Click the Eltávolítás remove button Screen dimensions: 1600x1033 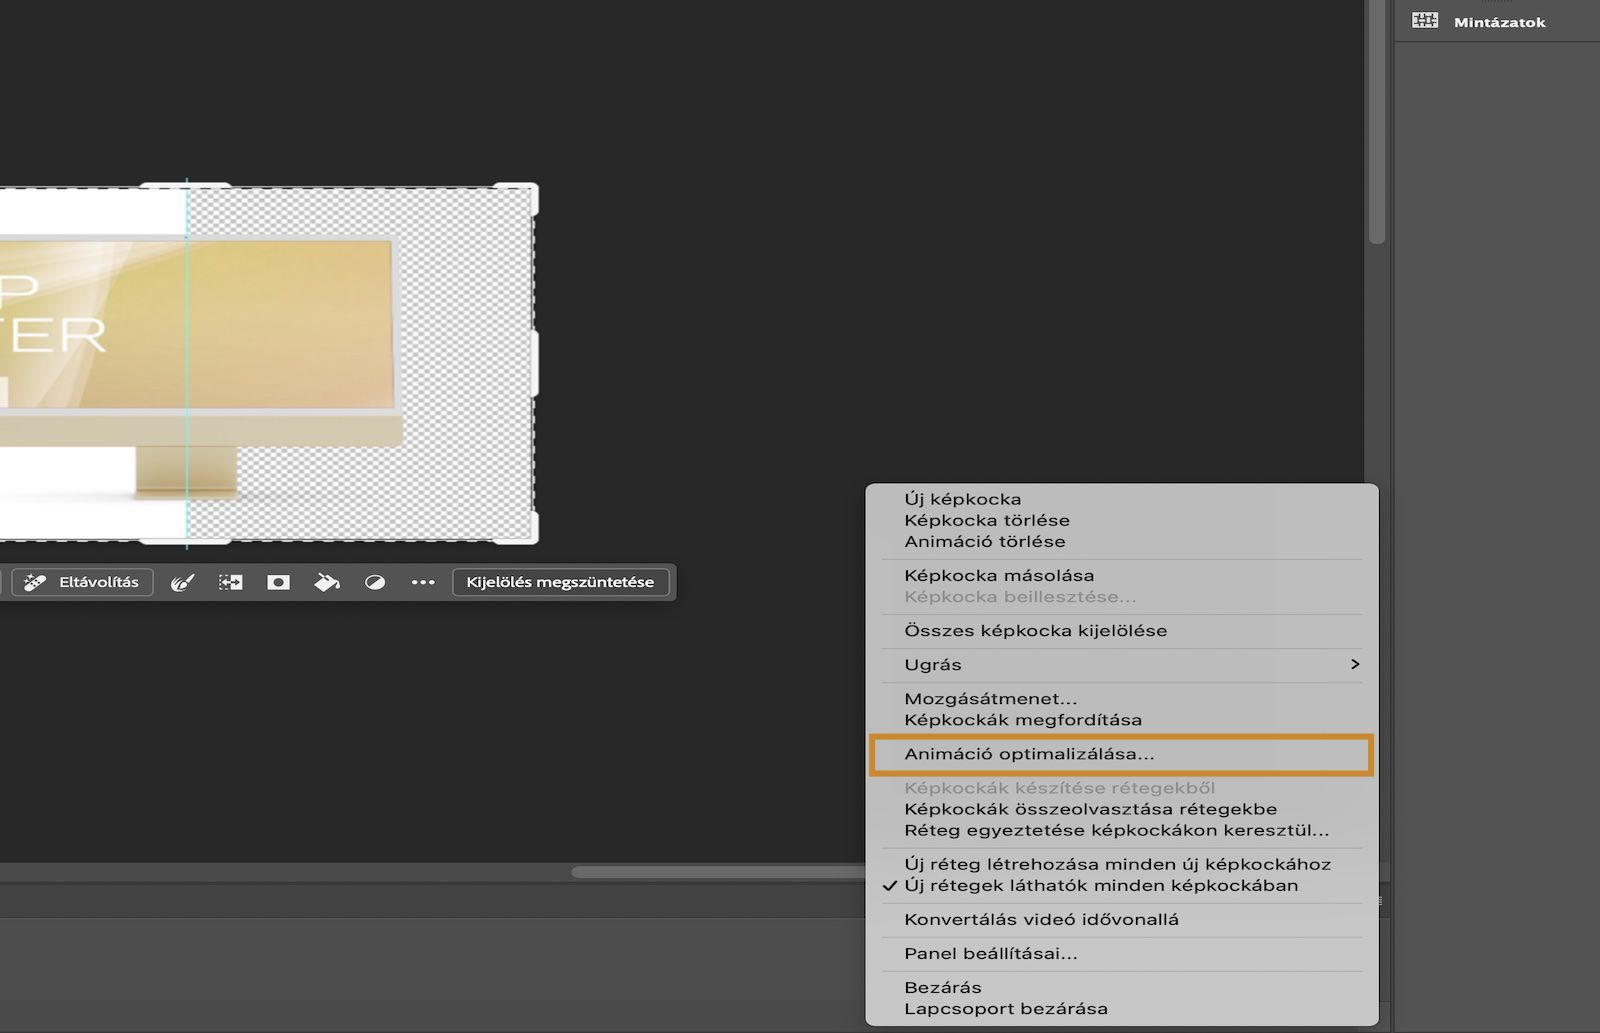click(82, 582)
